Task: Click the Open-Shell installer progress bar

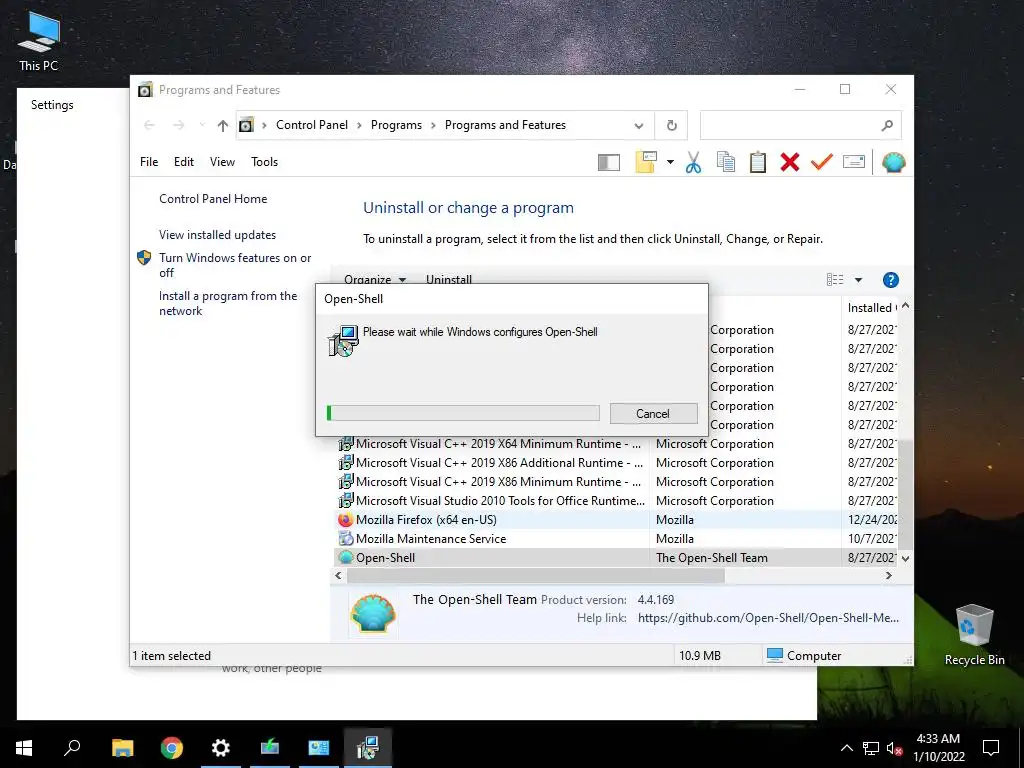Action: [x=463, y=413]
